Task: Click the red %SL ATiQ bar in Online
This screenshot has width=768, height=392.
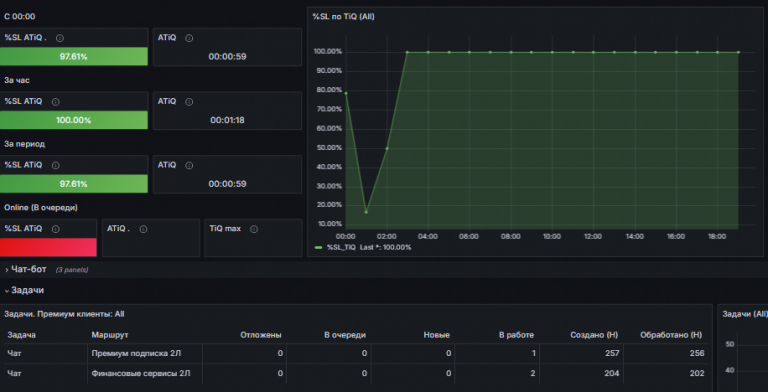Action: (x=48, y=247)
